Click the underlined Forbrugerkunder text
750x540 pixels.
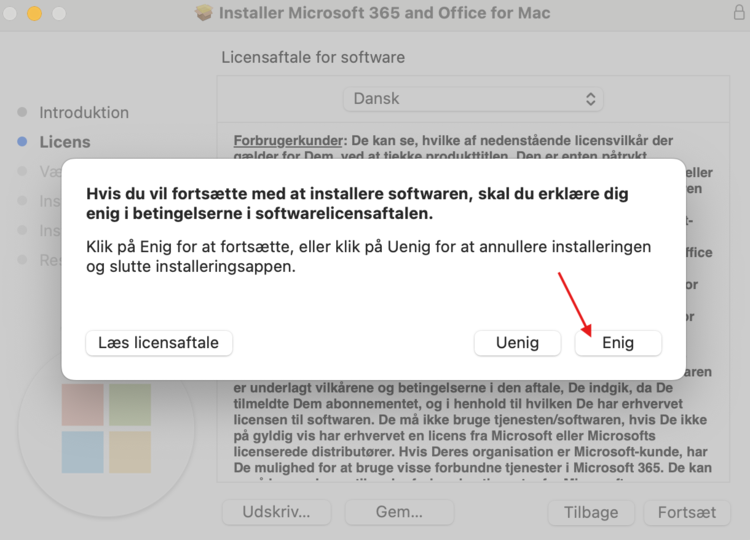click(288, 139)
